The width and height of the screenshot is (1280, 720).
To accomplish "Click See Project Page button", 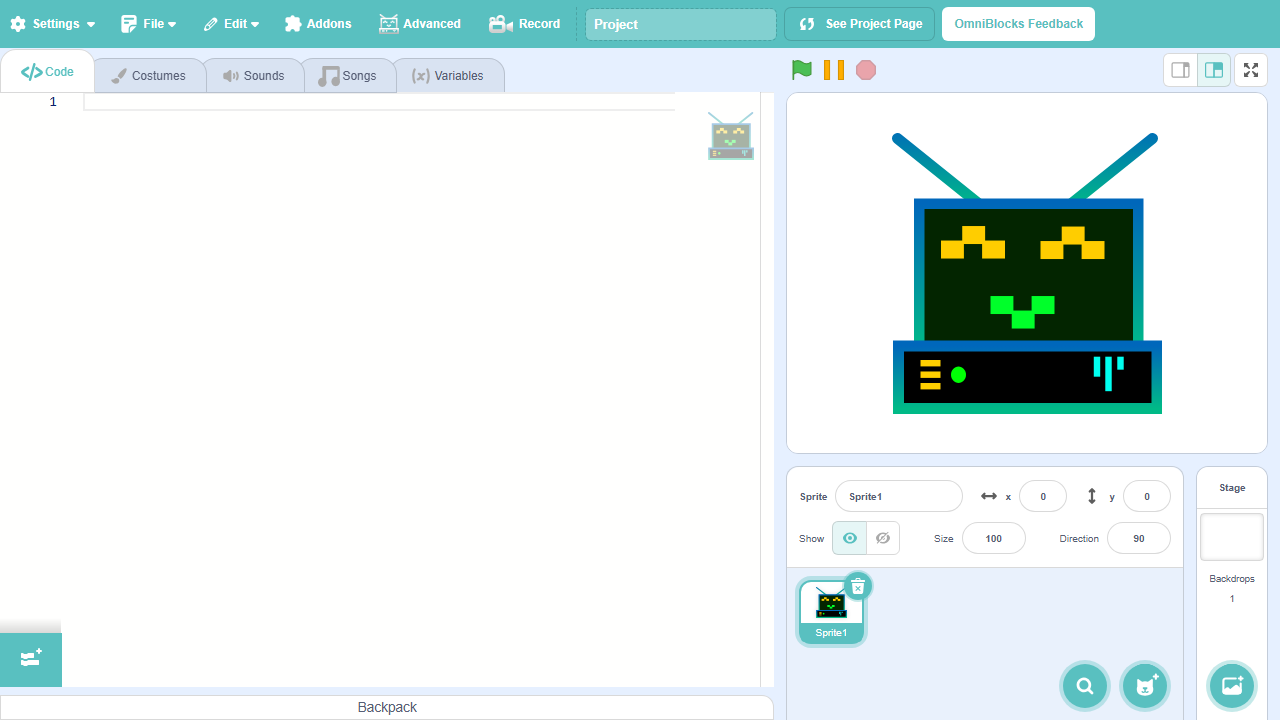I will click(x=860, y=24).
